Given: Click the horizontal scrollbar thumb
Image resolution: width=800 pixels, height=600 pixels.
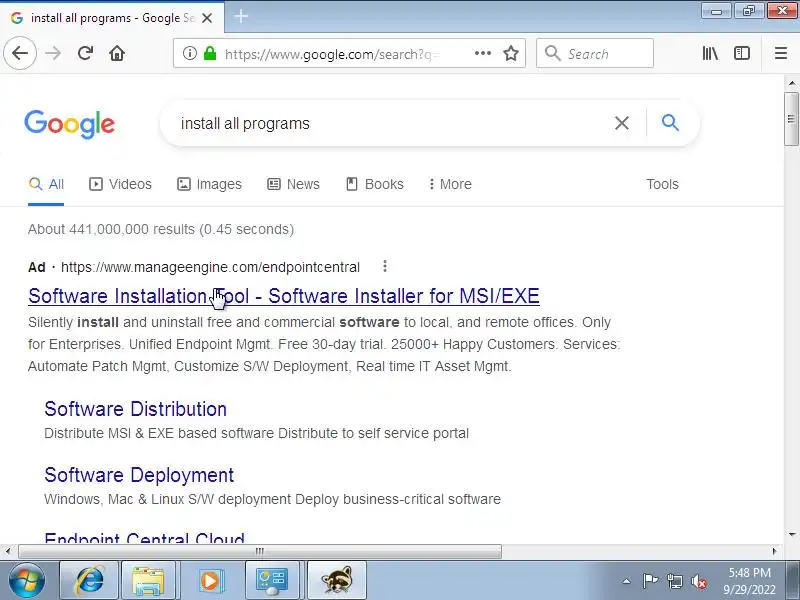Looking at the screenshot, I should (260, 551).
